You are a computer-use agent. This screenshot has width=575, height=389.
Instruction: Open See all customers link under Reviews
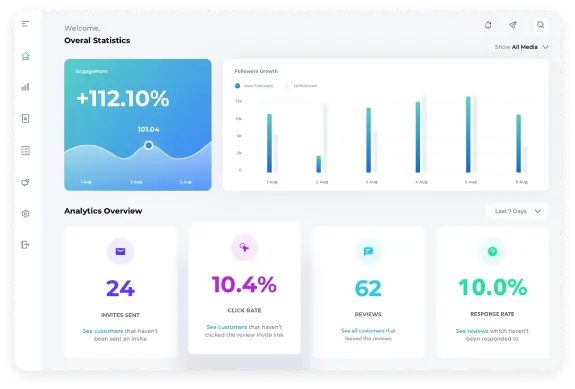362,331
